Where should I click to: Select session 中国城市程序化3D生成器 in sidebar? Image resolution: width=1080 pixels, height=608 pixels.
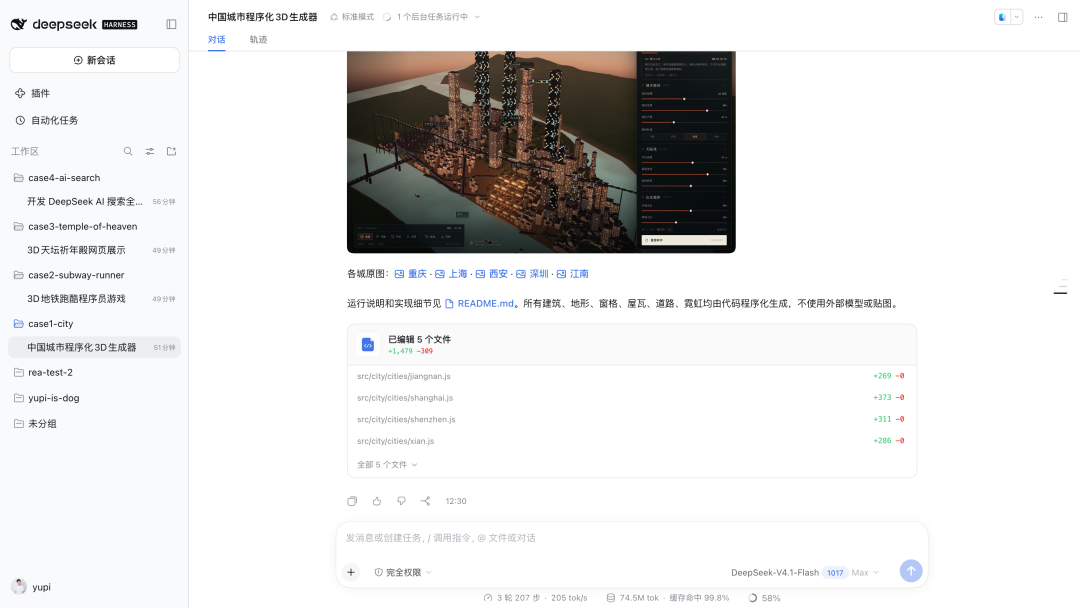[x=94, y=347]
